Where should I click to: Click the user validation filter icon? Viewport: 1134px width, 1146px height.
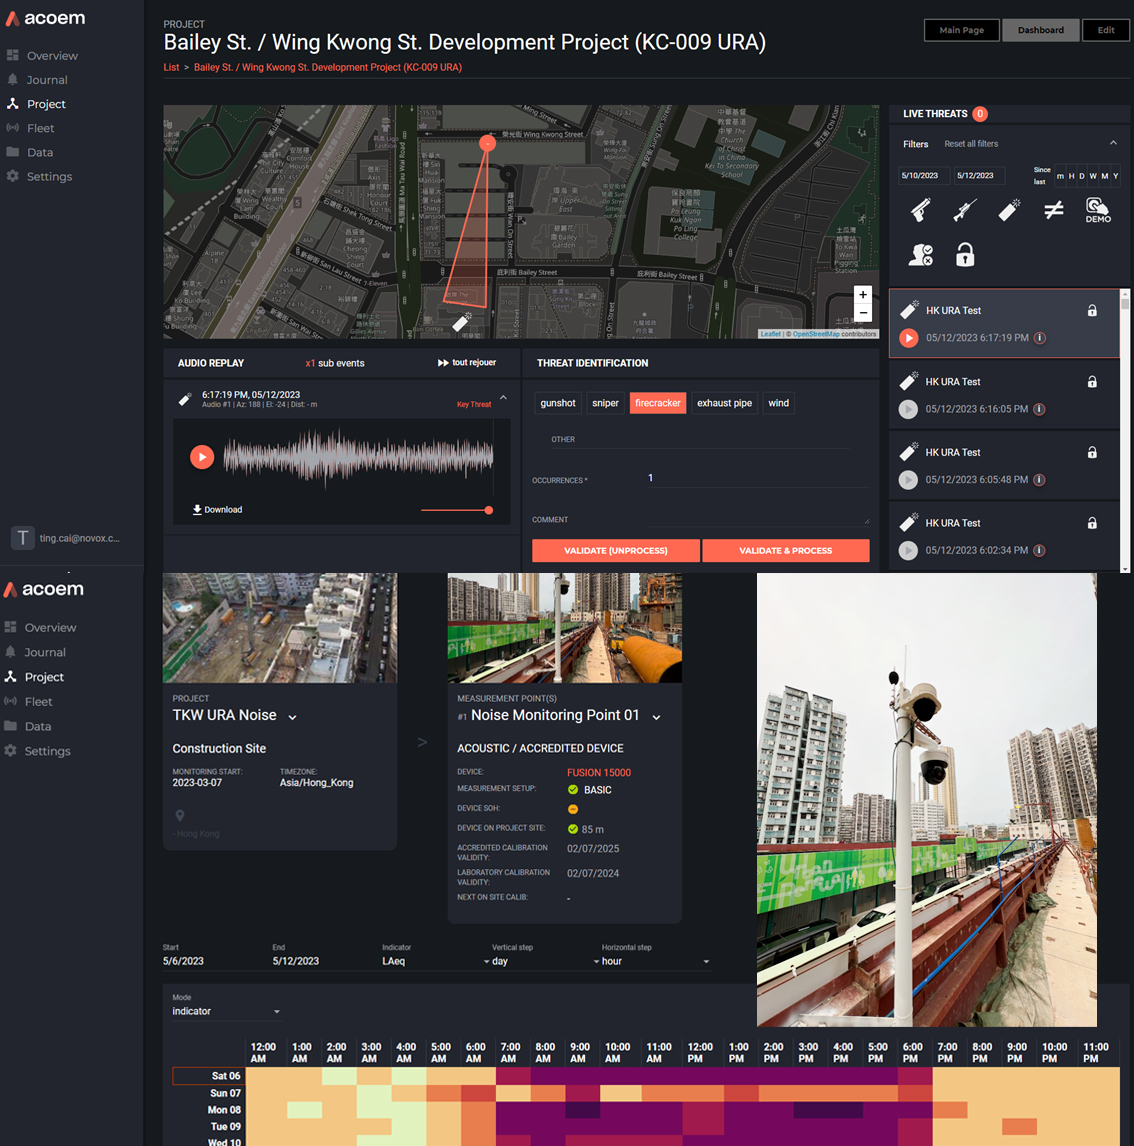pos(921,255)
